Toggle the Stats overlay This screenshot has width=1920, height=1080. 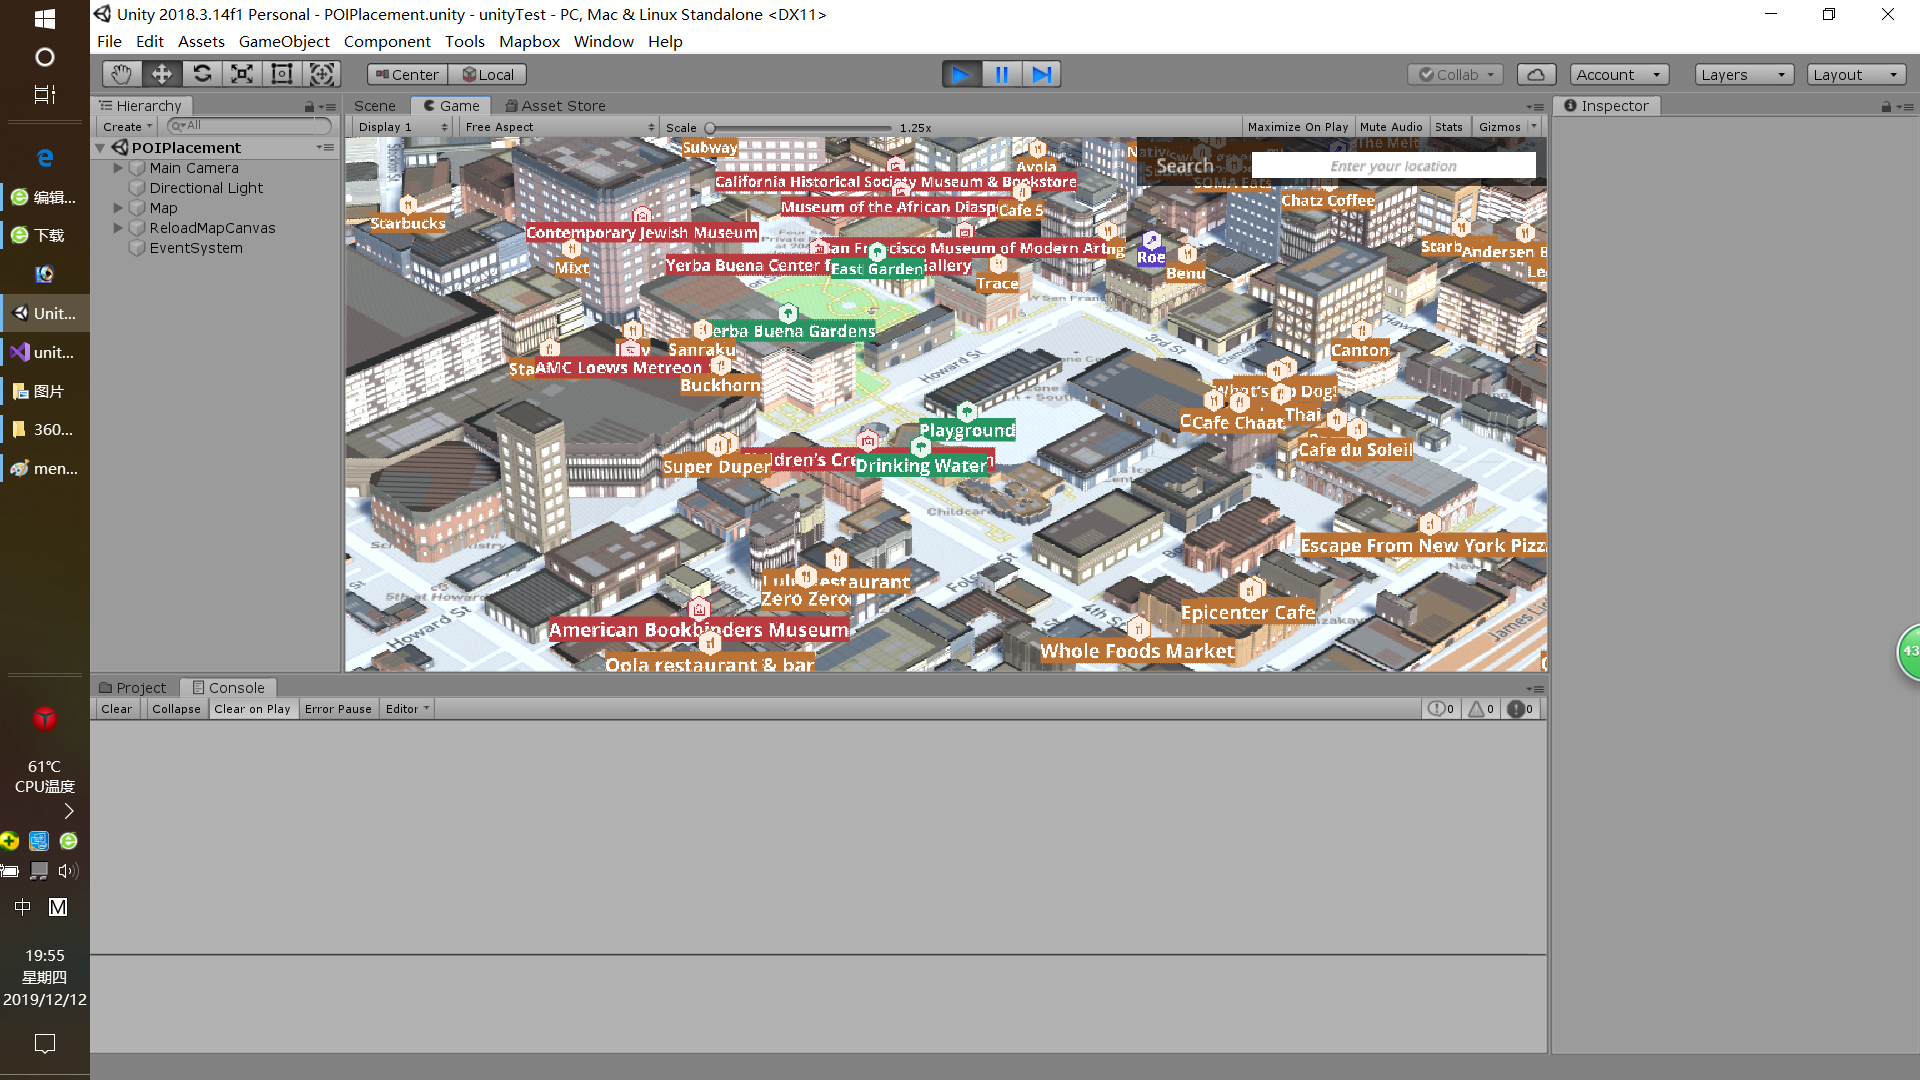point(1449,126)
